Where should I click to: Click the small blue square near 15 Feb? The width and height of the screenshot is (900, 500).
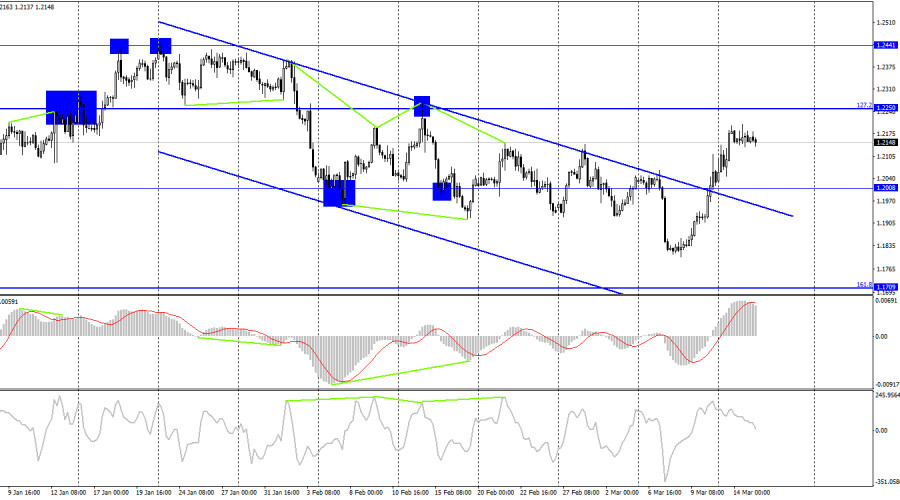point(442,192)
